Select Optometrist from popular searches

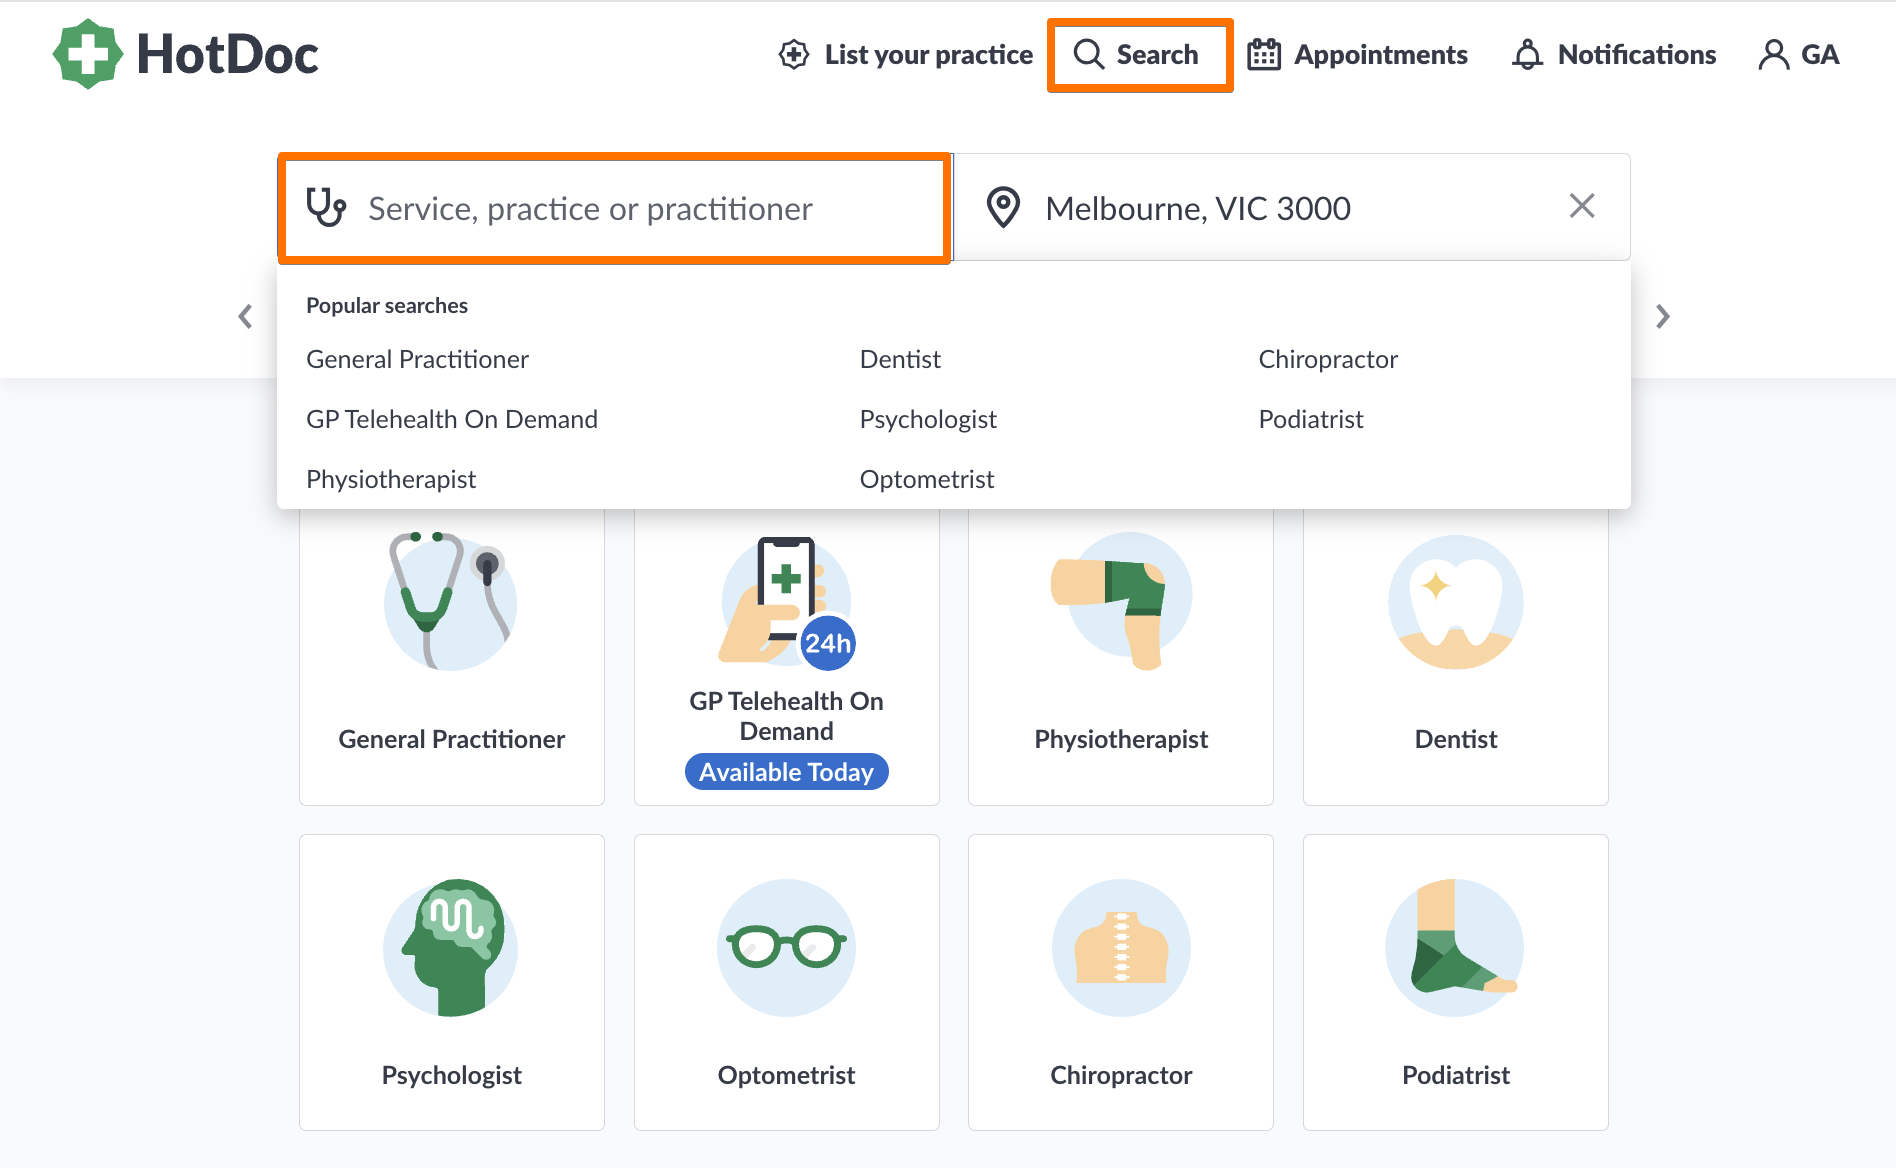pyautogui.click(x=927, y=479)
